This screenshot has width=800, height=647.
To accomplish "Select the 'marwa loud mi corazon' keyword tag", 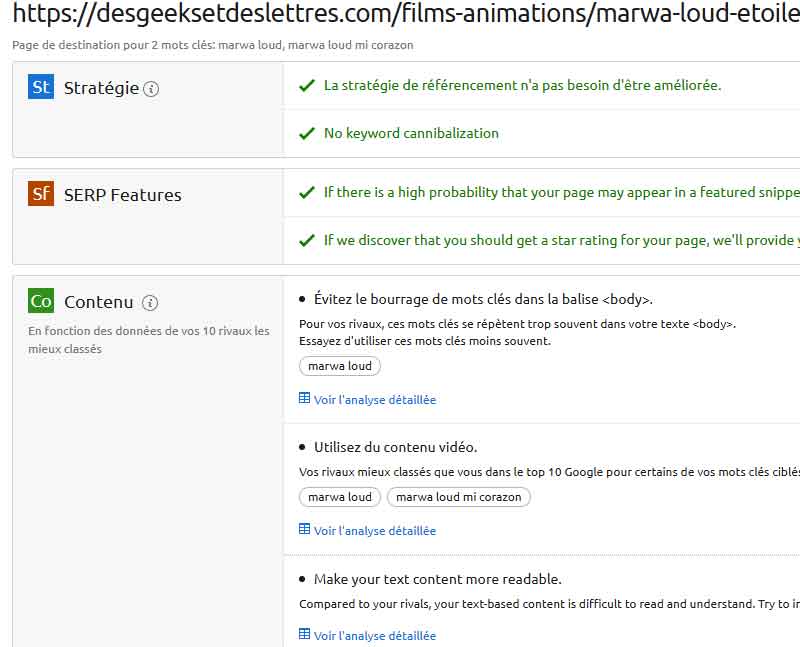I will pyautogui.click(x=459, y=497).
